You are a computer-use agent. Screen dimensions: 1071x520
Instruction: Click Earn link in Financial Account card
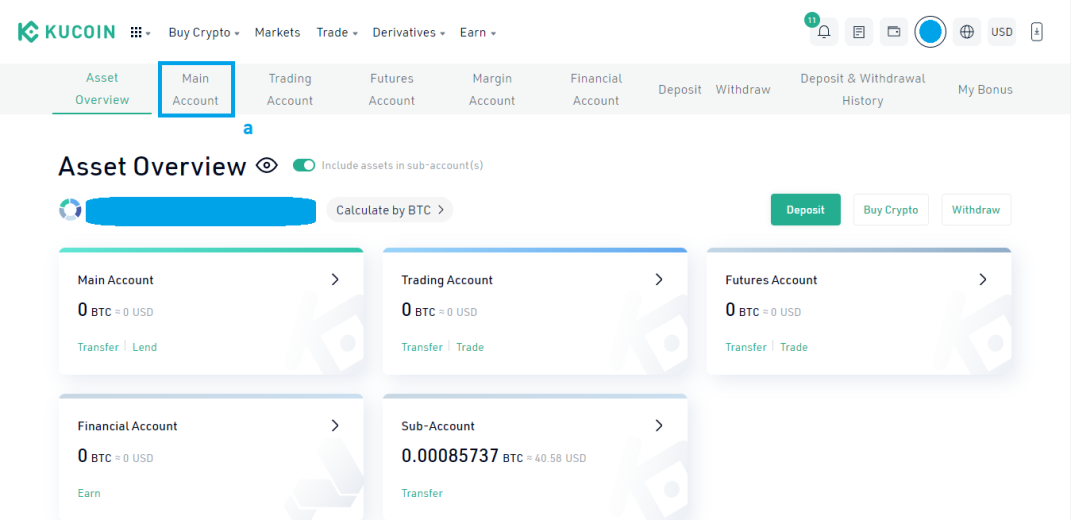tap(89, 493)
